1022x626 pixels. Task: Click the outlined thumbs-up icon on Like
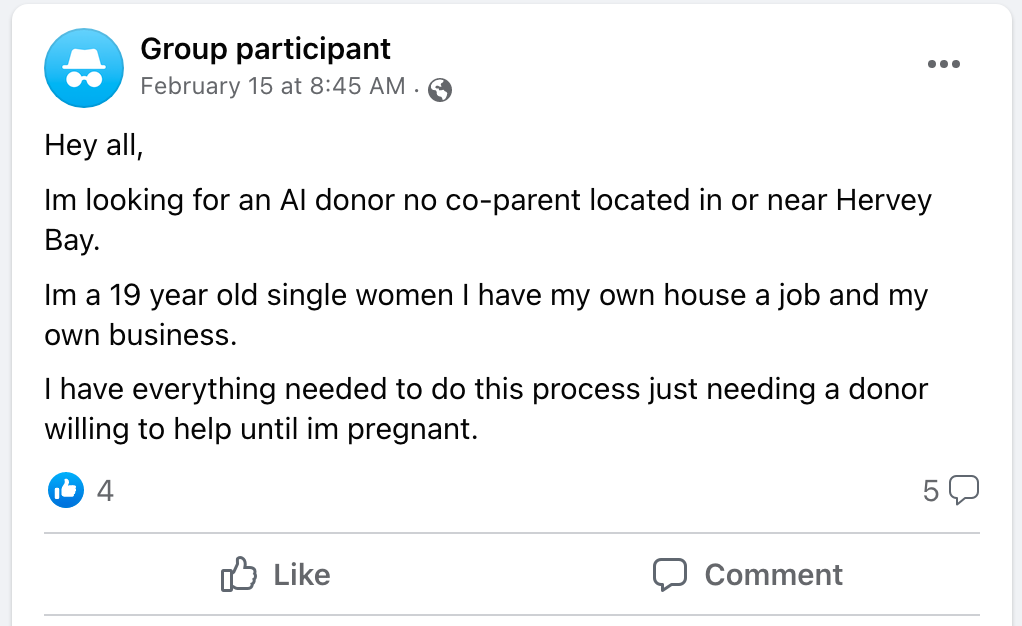(239, 574)
